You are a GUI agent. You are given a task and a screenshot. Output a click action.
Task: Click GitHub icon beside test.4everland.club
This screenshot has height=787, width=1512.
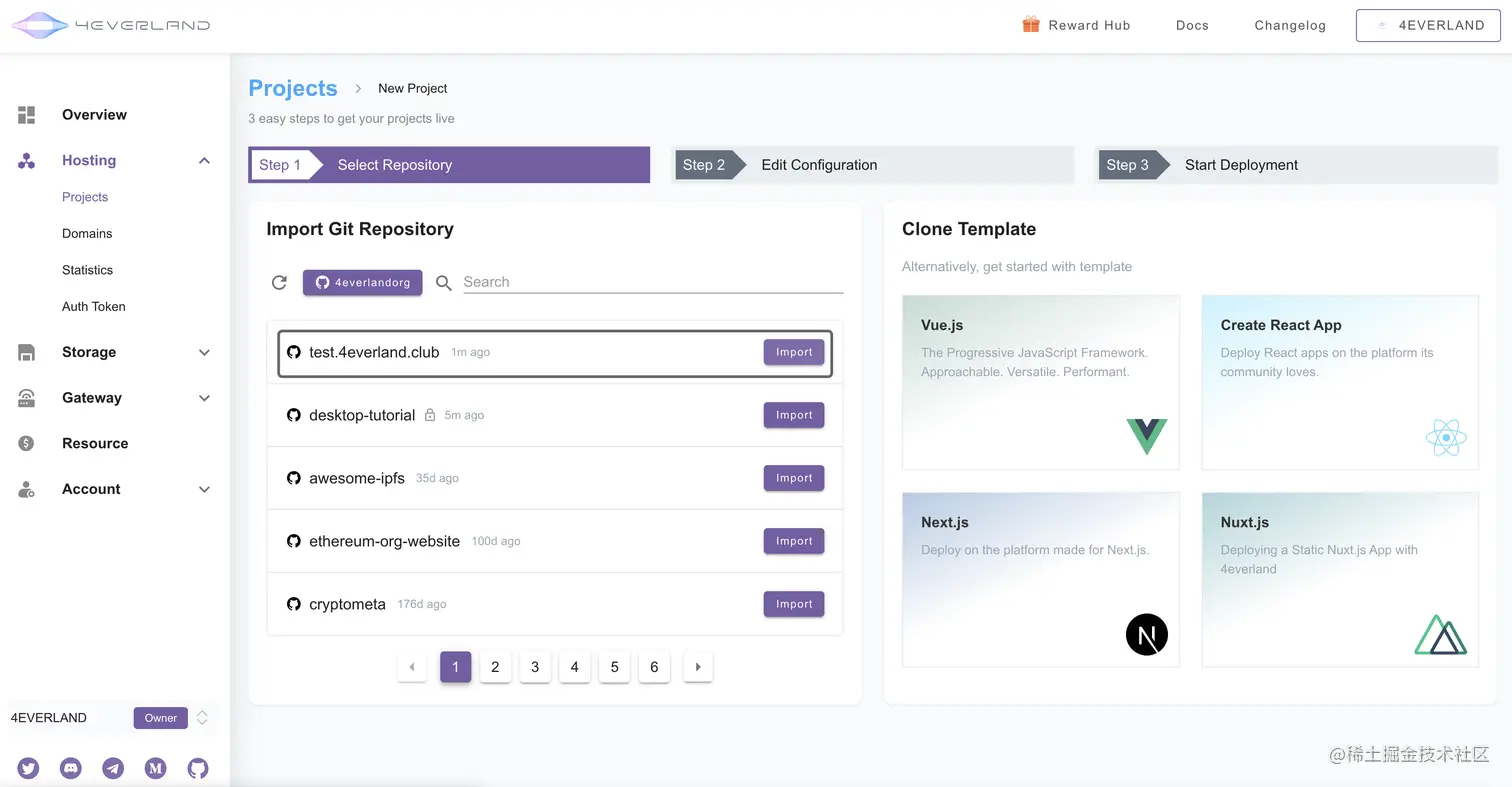pyautogui.click(x=294, y=352)
